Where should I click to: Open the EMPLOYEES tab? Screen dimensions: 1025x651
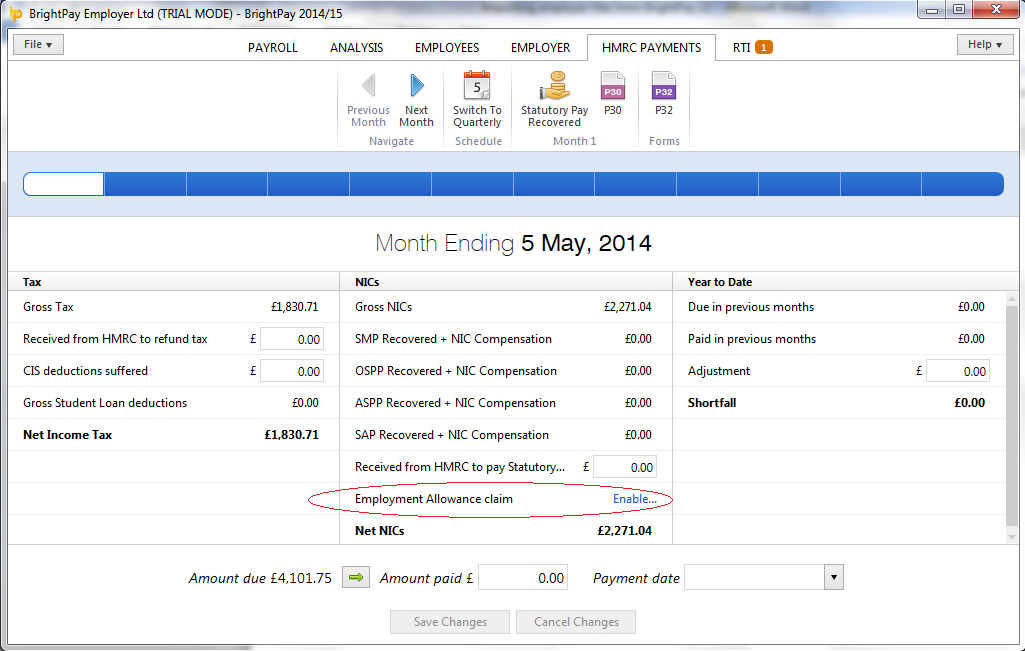(x=447, y=48)
